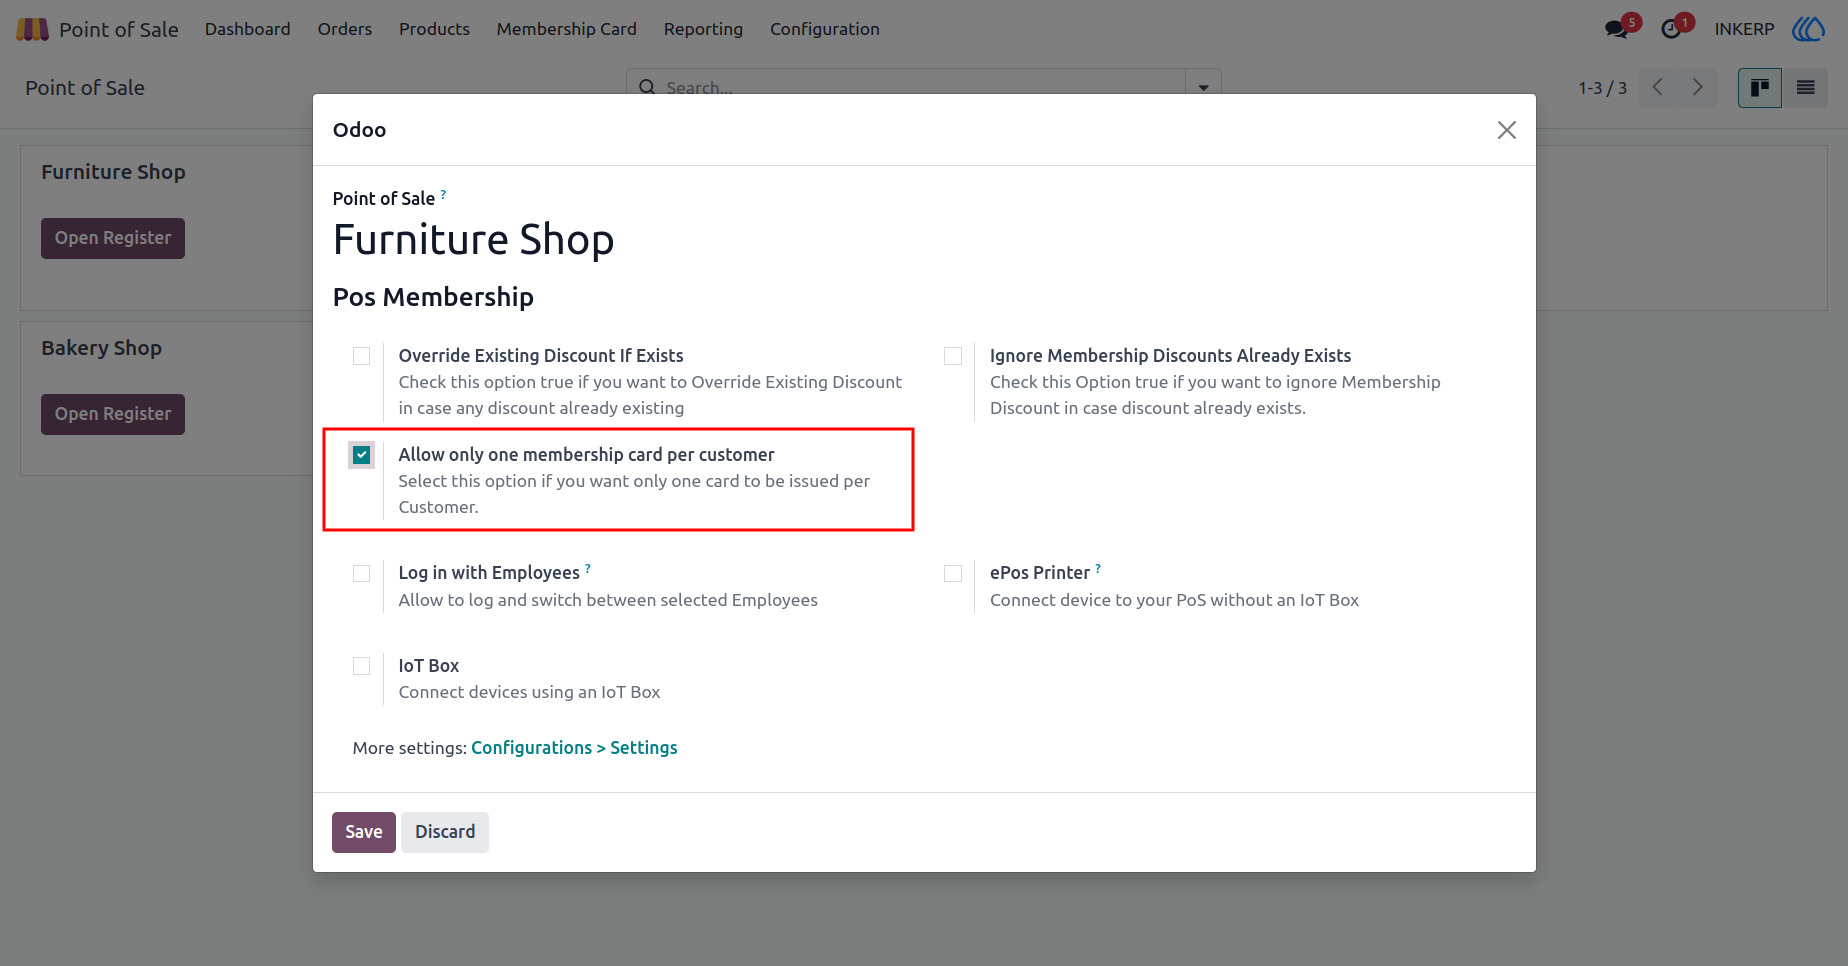The width and height of the screenshot is (1848, 966).
Task: Save the Furniture Shop settings
Action: 364,832
